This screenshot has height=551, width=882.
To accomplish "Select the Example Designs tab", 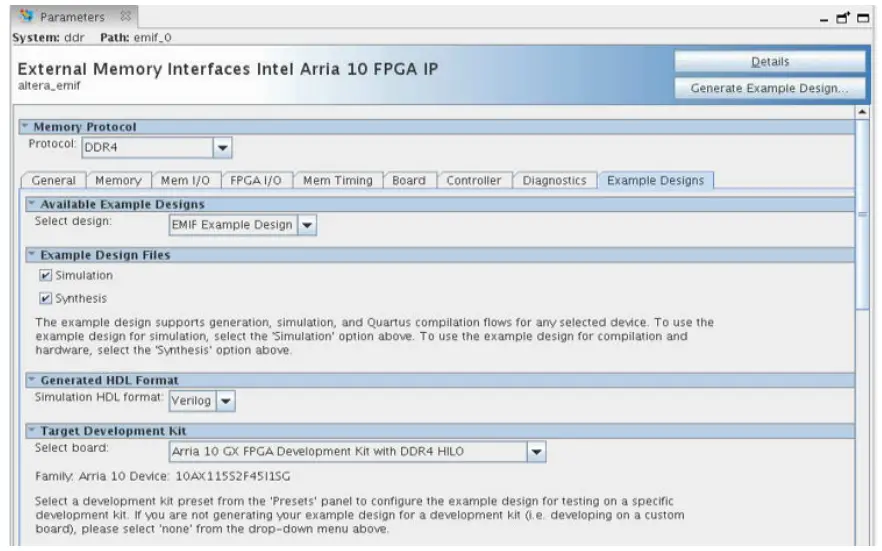I will (x=656, y=180).
